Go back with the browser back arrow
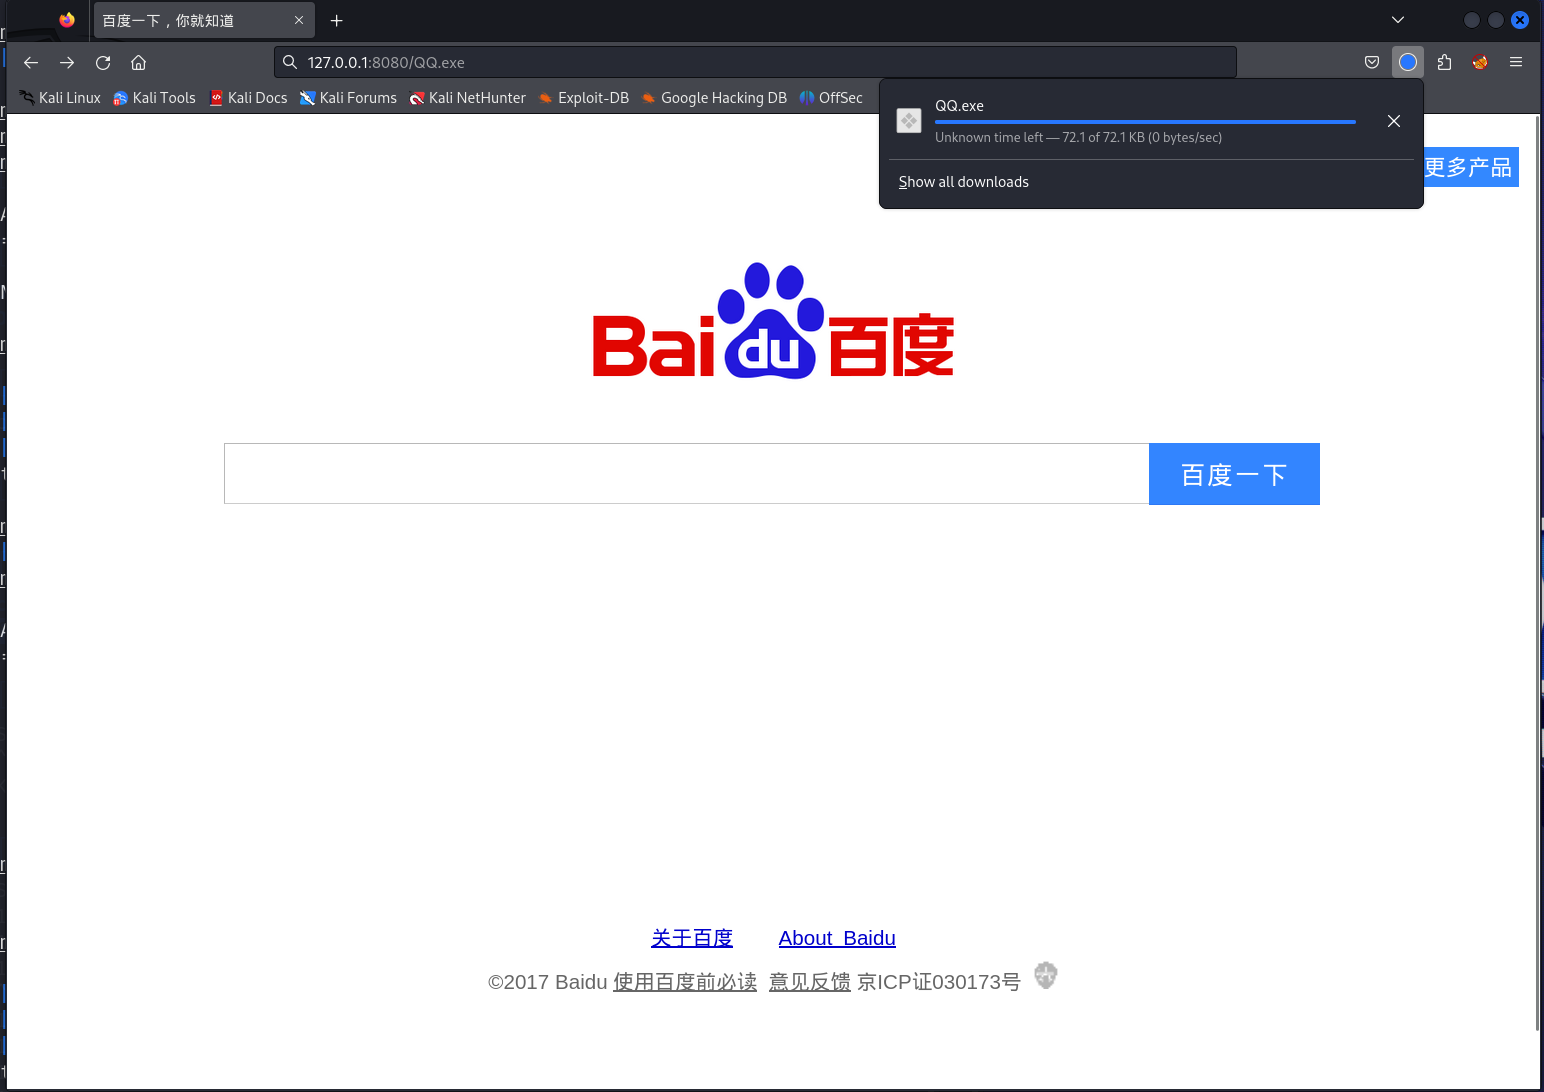The image size is (1544, 1092). point(31,62)
